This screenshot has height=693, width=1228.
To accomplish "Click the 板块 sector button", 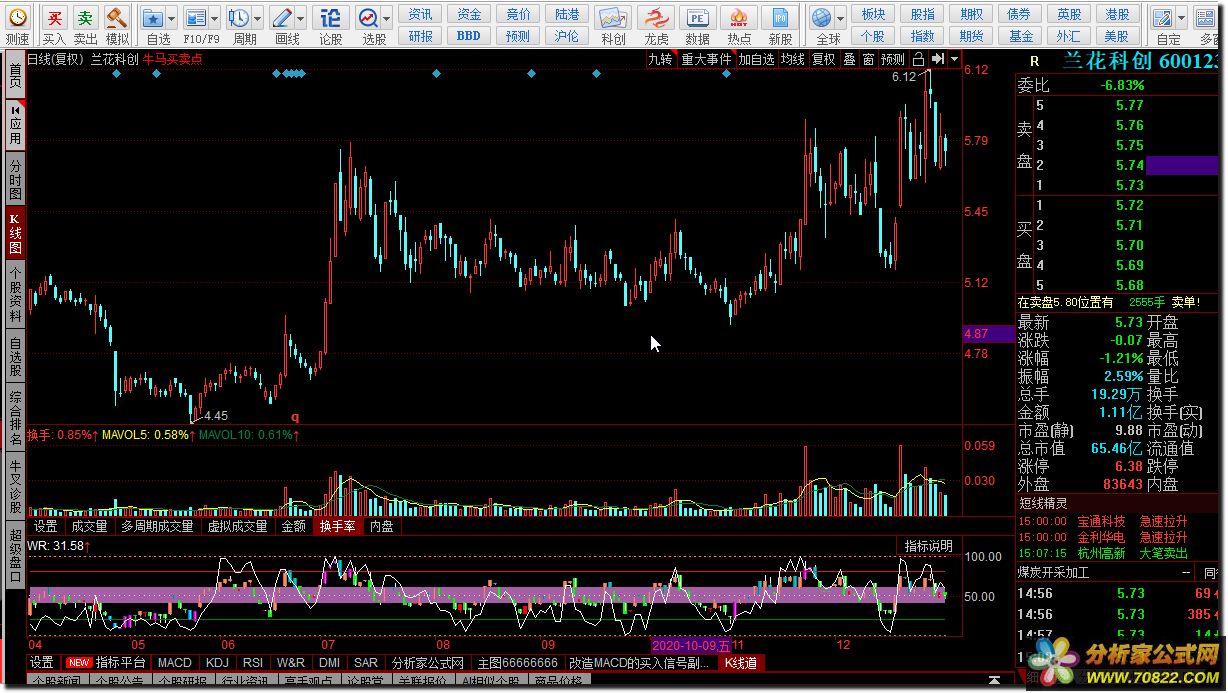I will pyautogui.click(x=873, y=14).
